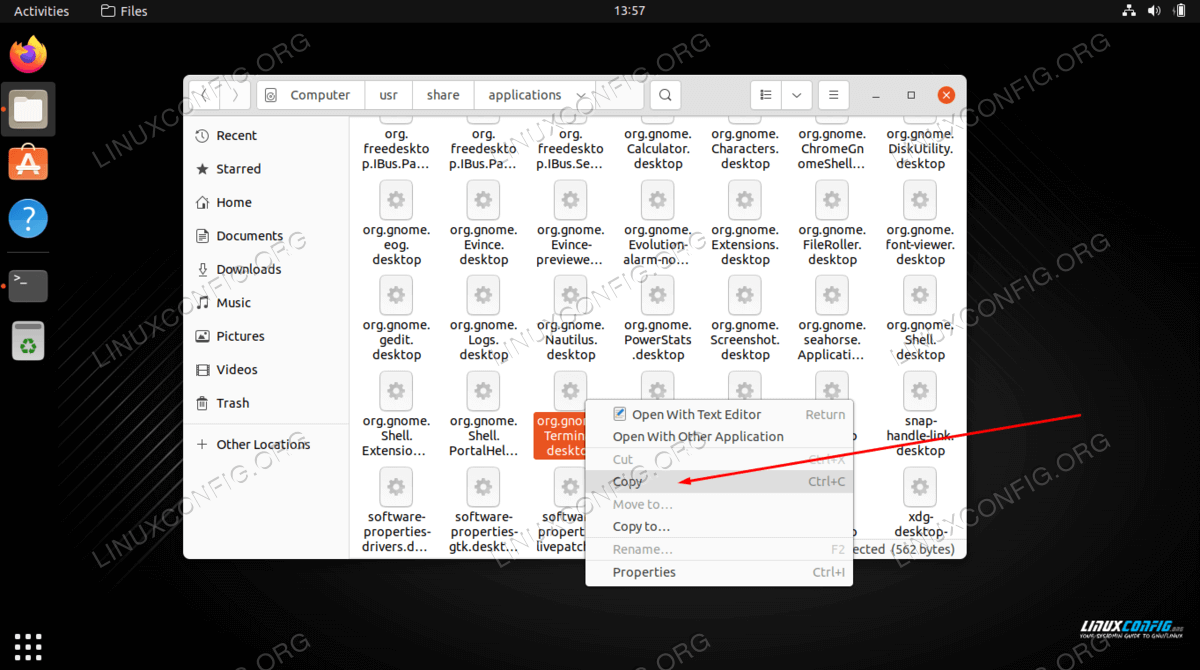
Task: Show Applications grid in the dock
Action: (28, 646)
